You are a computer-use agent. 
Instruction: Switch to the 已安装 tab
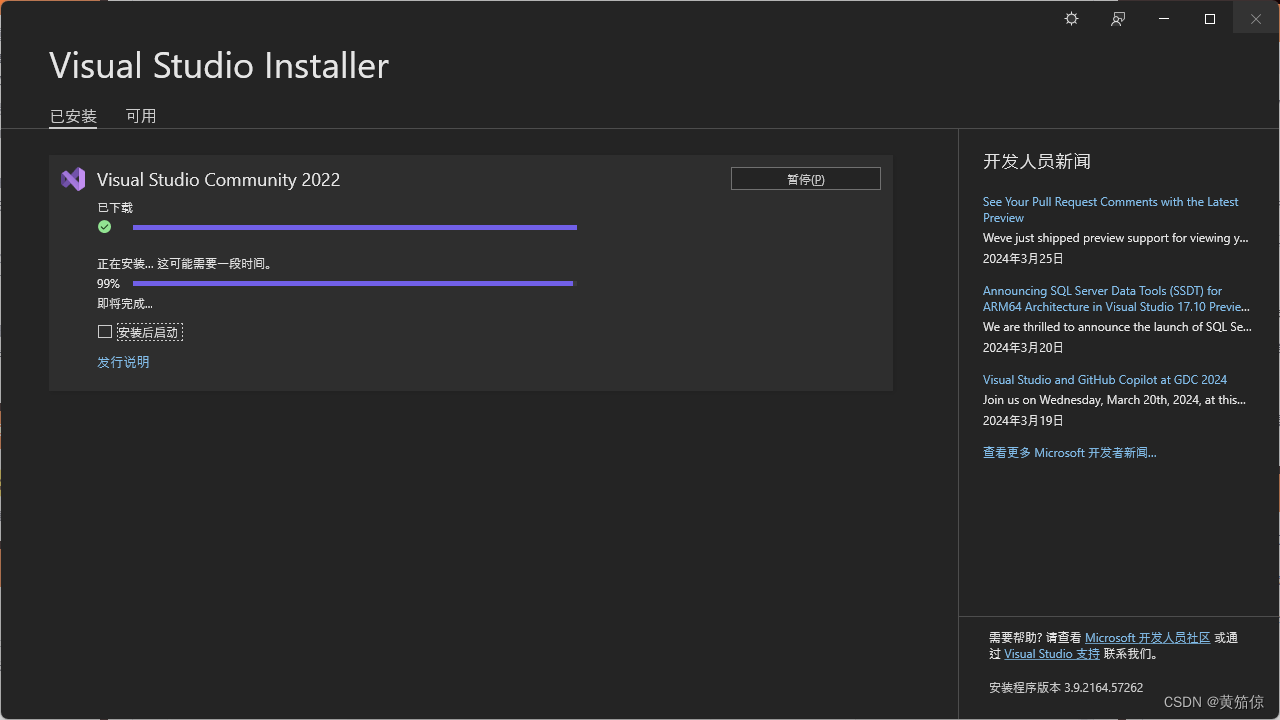pos(73,116)
